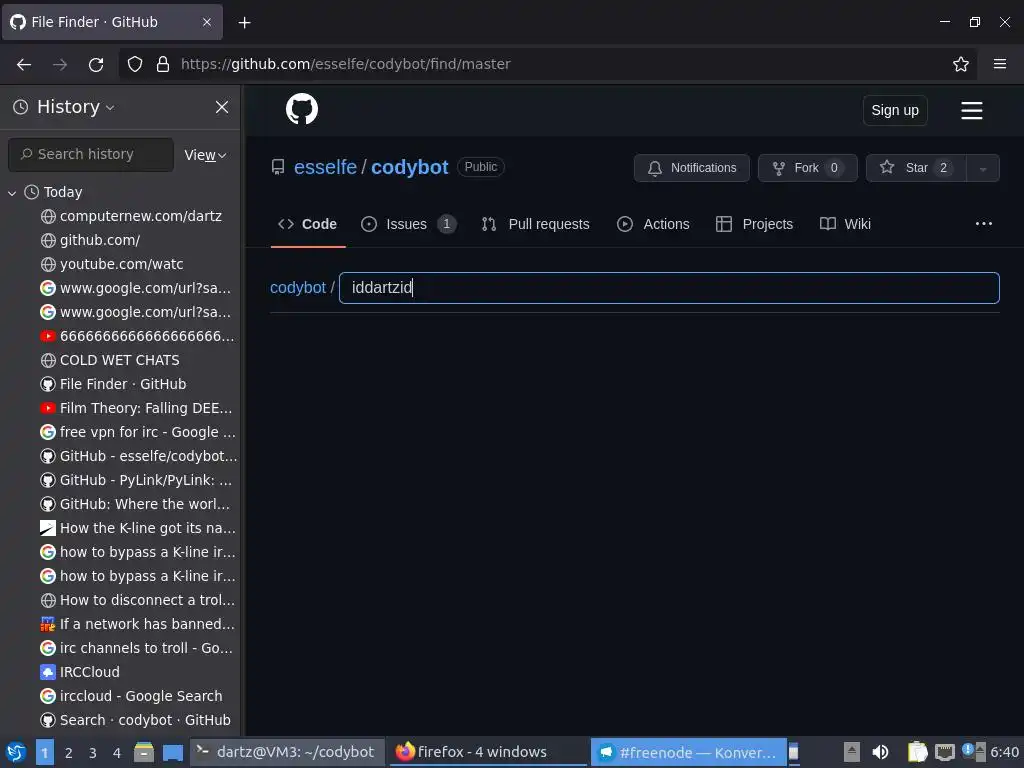The width and height of the screenshot is (1024, 768).
Task: Open irc channels to troll history entry
Action: point(136,648)
